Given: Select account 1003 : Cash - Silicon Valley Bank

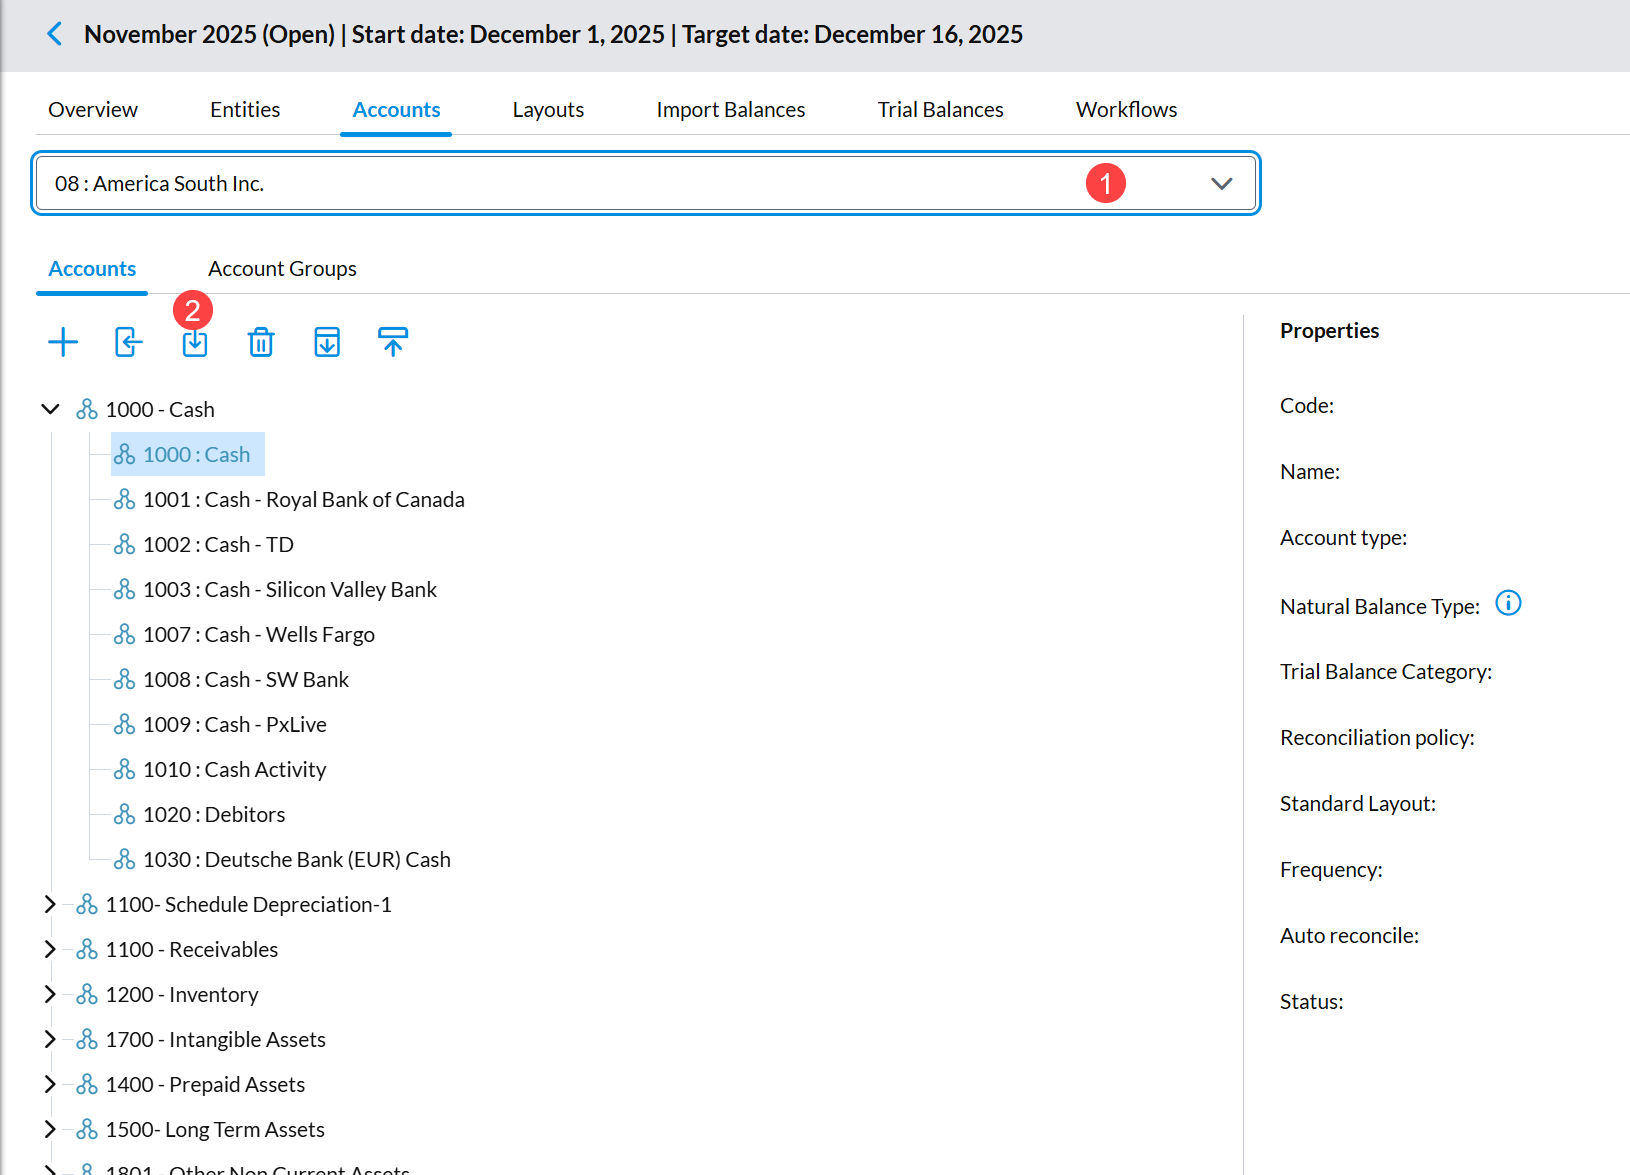Looking at the screenshot, I should click(x=289, y=589).
